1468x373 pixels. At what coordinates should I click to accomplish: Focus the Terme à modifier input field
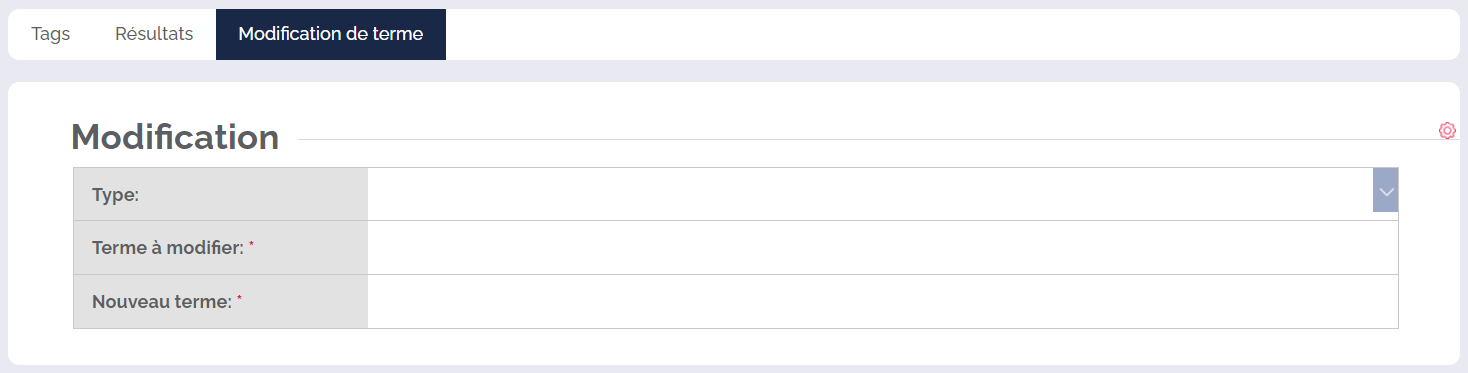882,248
